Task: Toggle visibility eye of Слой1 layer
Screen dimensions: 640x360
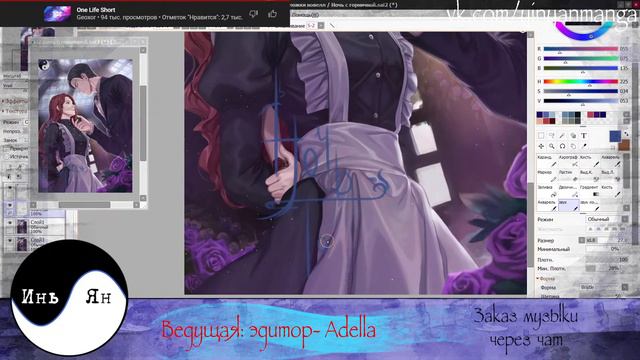Action: tap(10, 223)
